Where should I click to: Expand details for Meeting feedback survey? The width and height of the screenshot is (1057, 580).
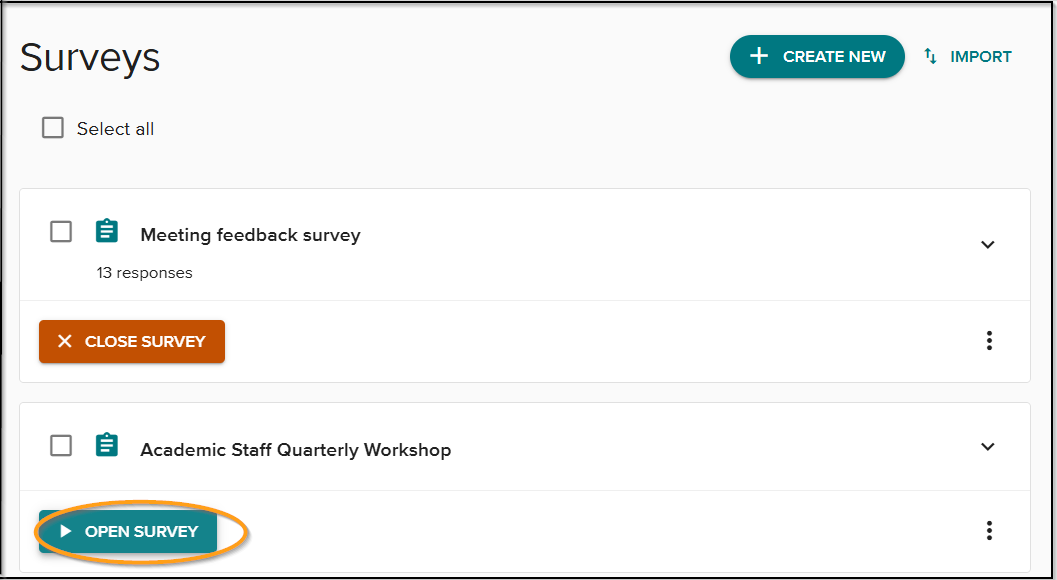[988, 244]
